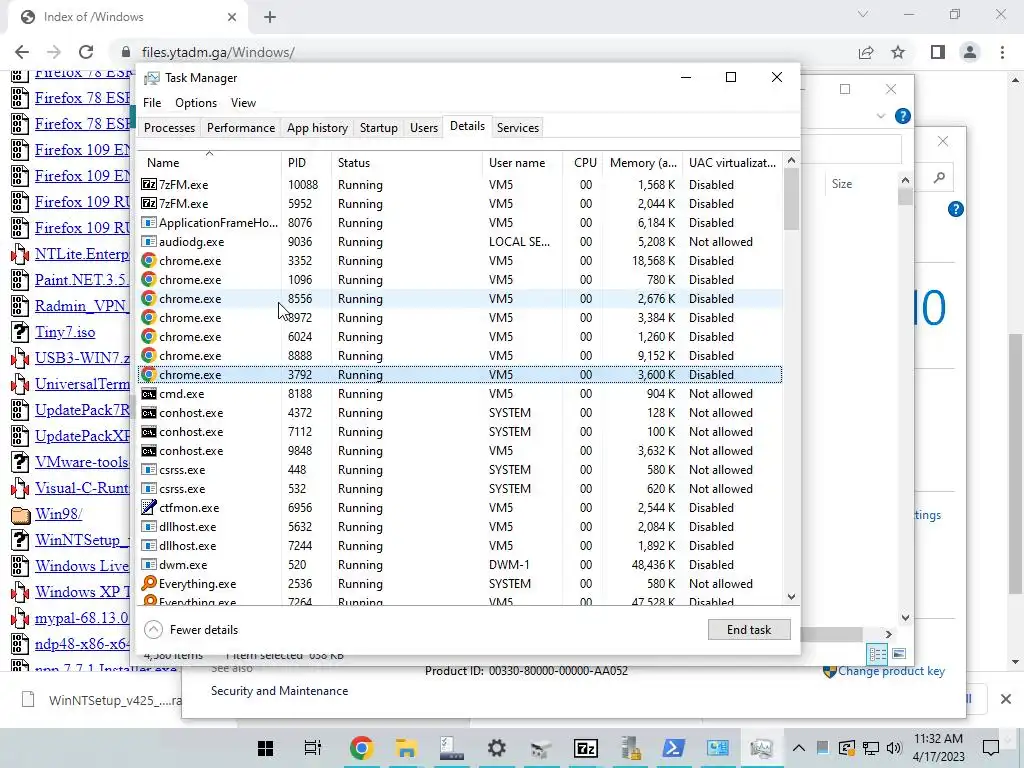This screenshot has width=1024, height=768.
Task: Open the View menu in Task Manager
Action: 243,103
